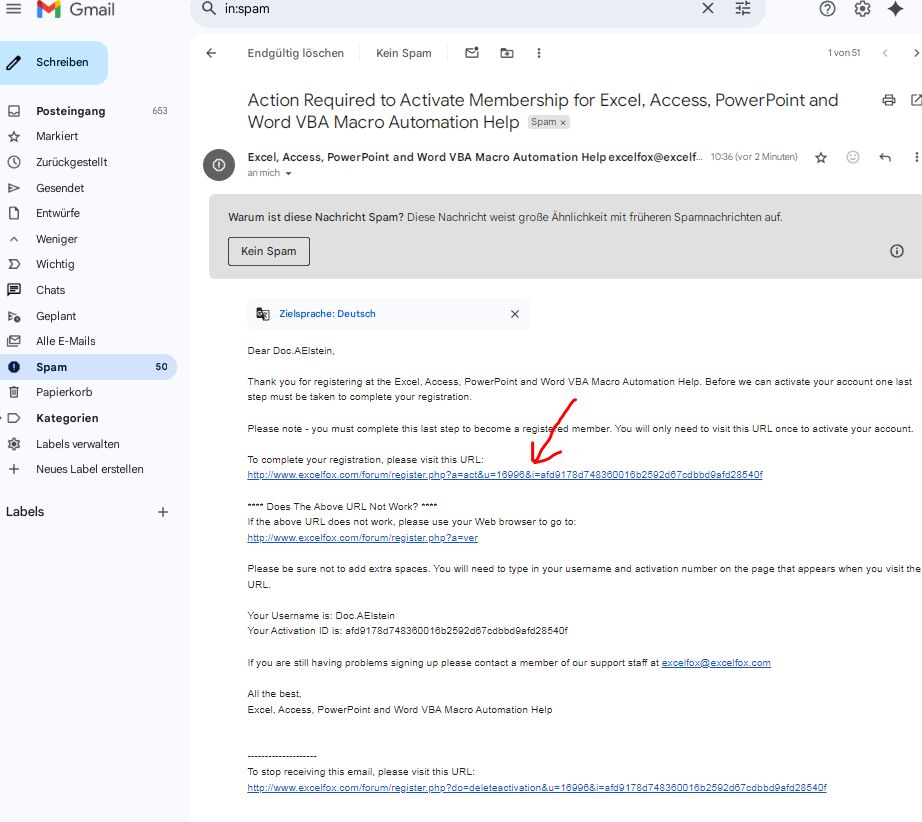Click the Labels heading in the sidebar
The width and height of the screenshot is (922, 822).
pyautogui.click(x=25, y=512)
